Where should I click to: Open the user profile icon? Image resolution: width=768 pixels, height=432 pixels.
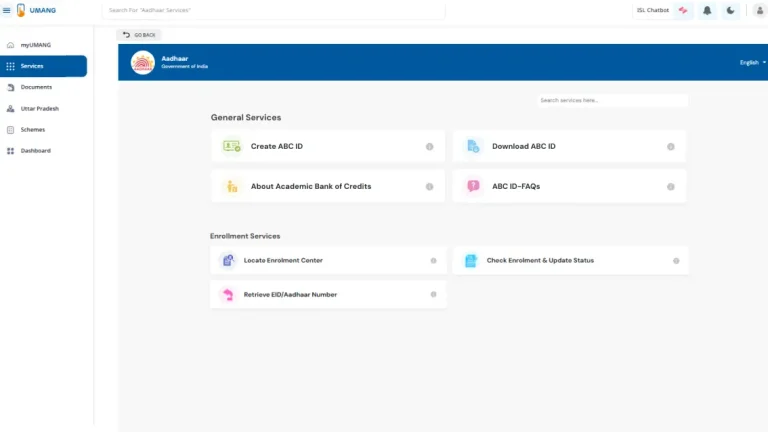pyautogui.click(x=760, y=10)
